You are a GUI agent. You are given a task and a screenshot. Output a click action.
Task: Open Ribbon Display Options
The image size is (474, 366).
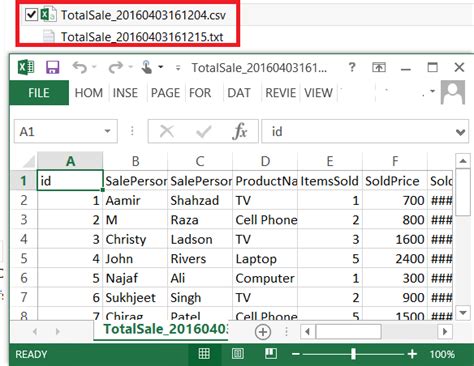coord(379,67)
